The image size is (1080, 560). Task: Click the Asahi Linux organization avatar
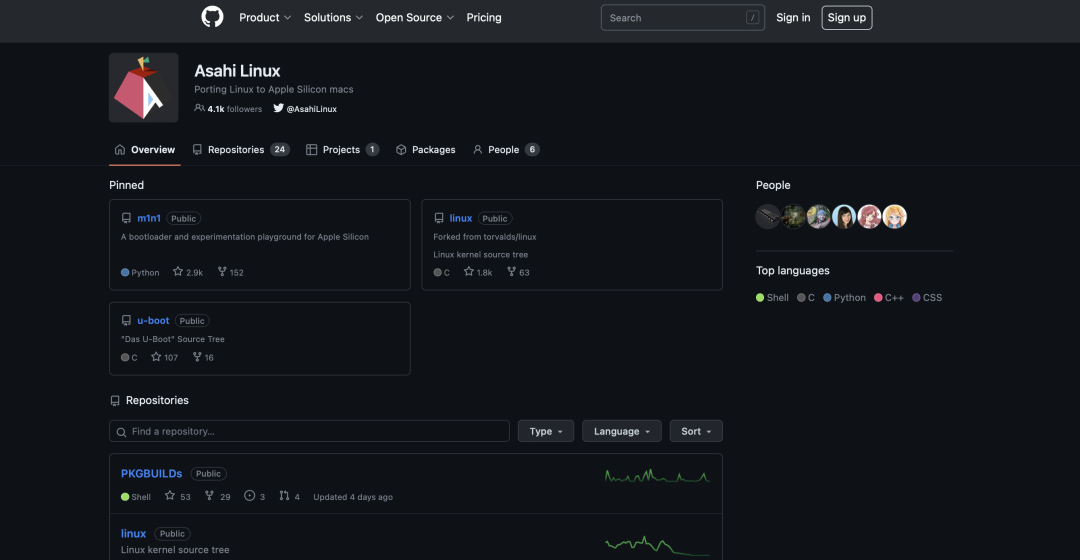click(144, 88)
